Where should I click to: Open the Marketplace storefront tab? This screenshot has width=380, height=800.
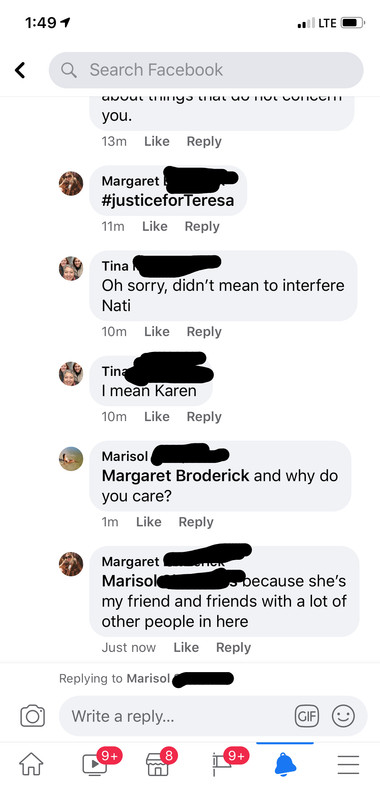point(157,765)
